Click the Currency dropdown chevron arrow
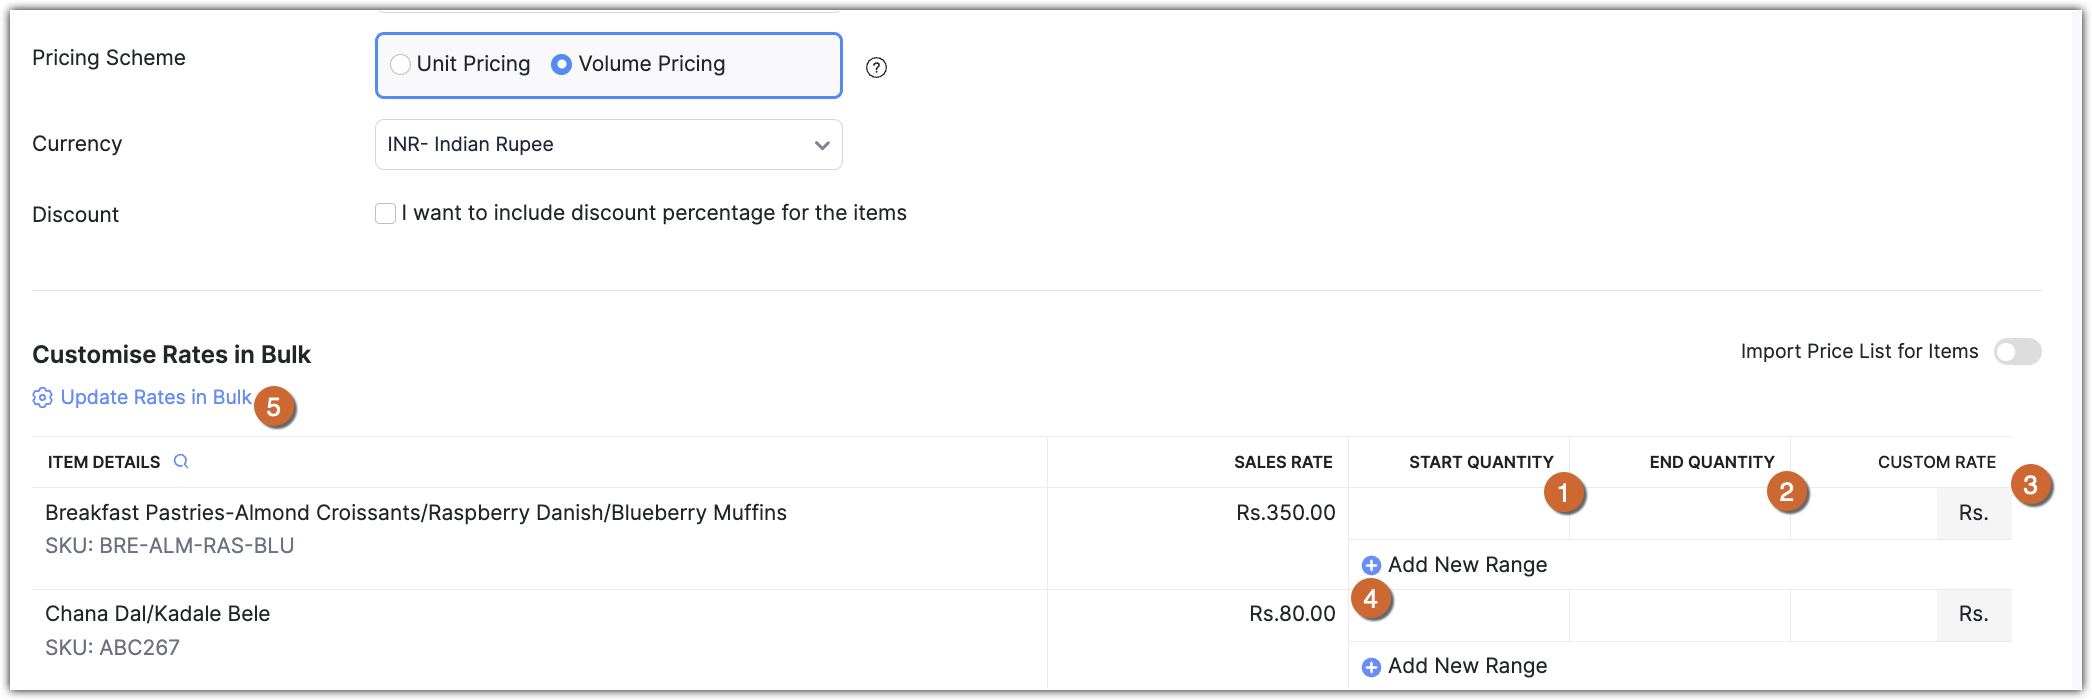Screen dimensions: 2092x700 (x=822, y=145)
